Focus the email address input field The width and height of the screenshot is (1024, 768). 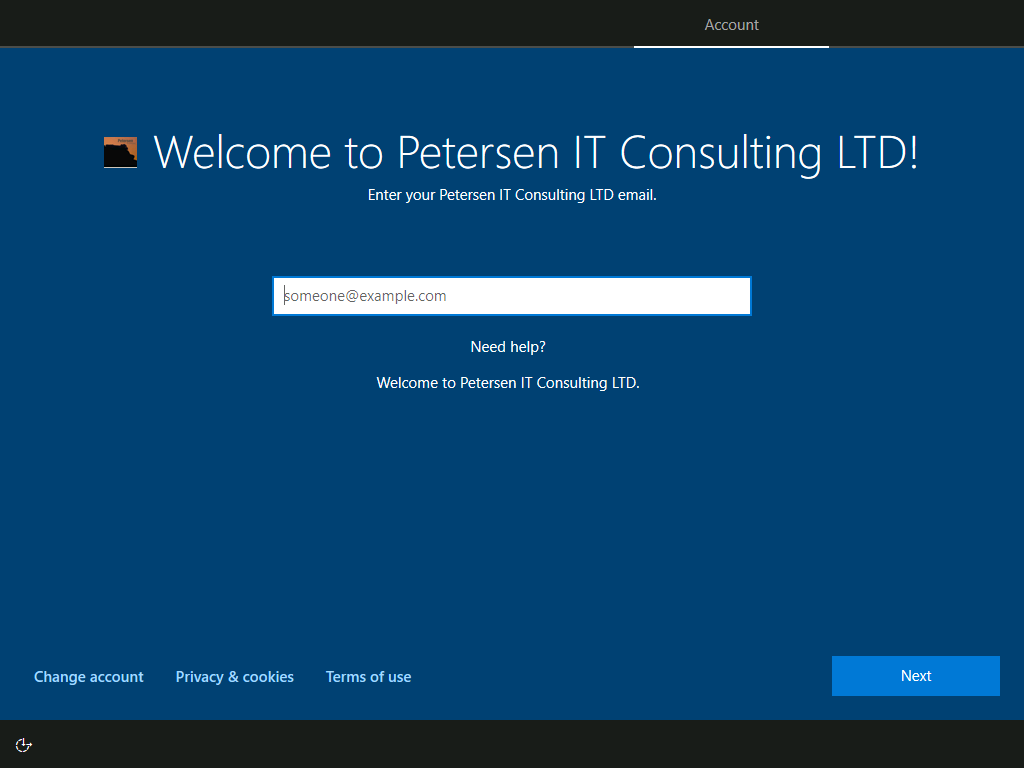pos(512,296)
